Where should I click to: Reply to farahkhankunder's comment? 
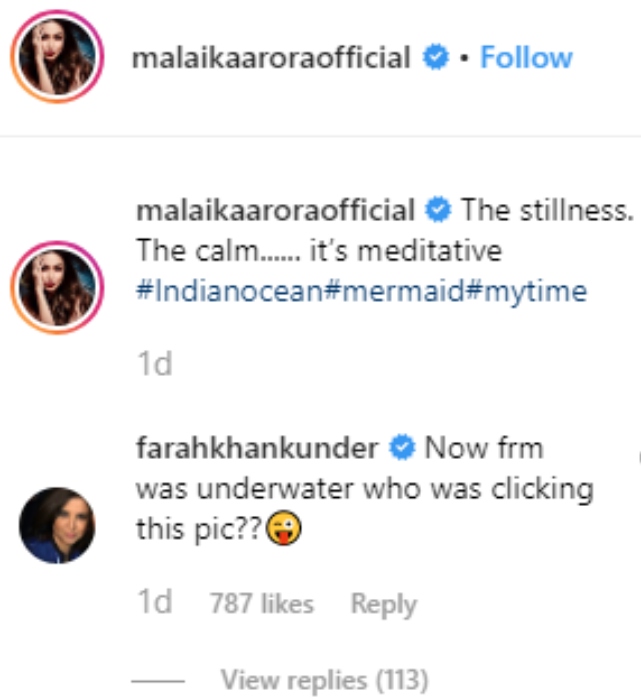(x=383, y=604)
